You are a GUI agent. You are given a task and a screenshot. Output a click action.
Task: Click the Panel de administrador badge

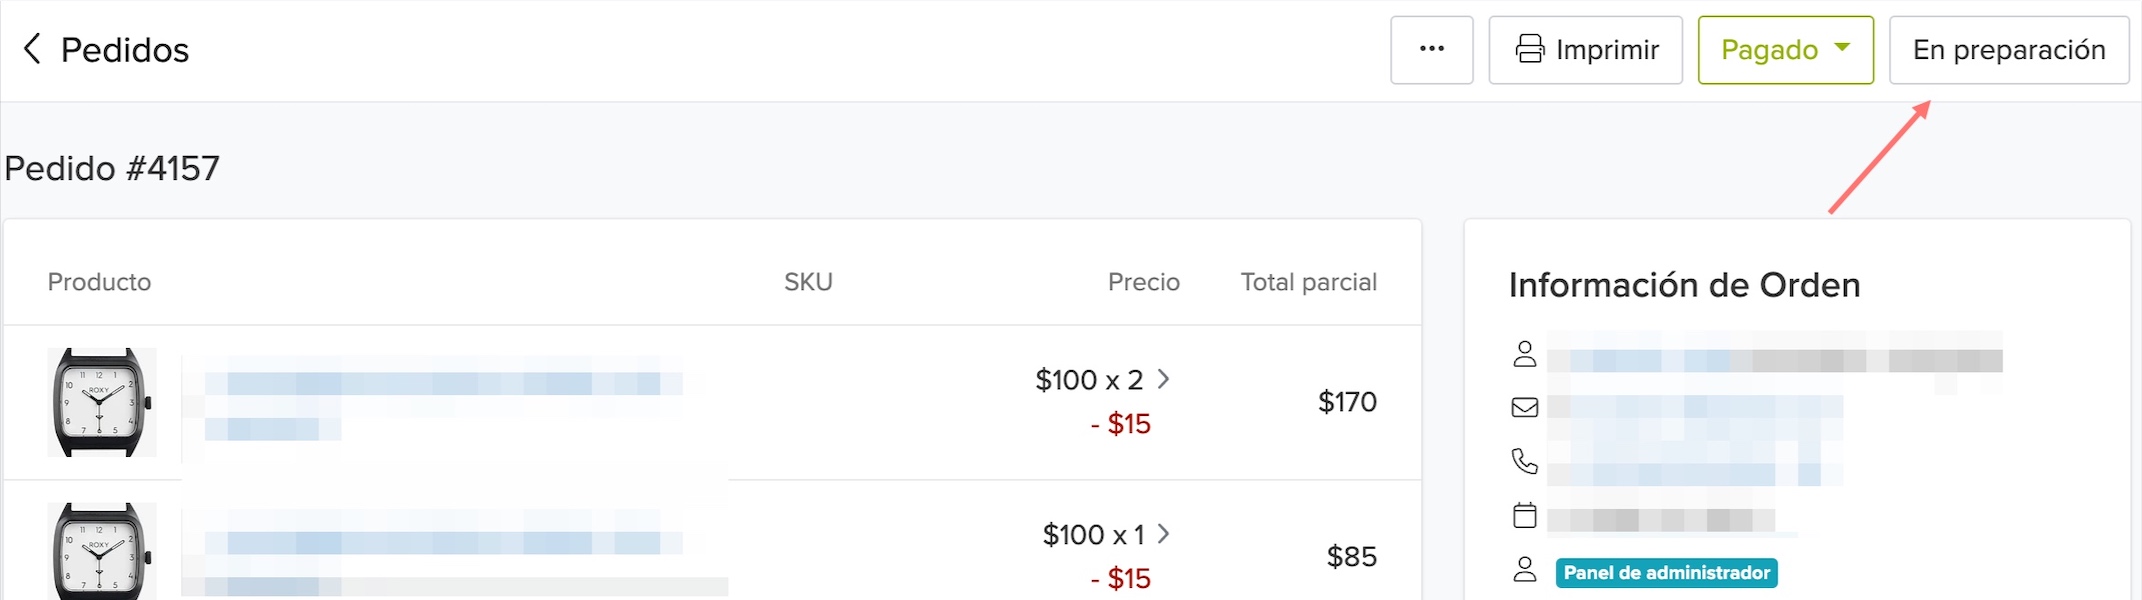[1666, 573]
